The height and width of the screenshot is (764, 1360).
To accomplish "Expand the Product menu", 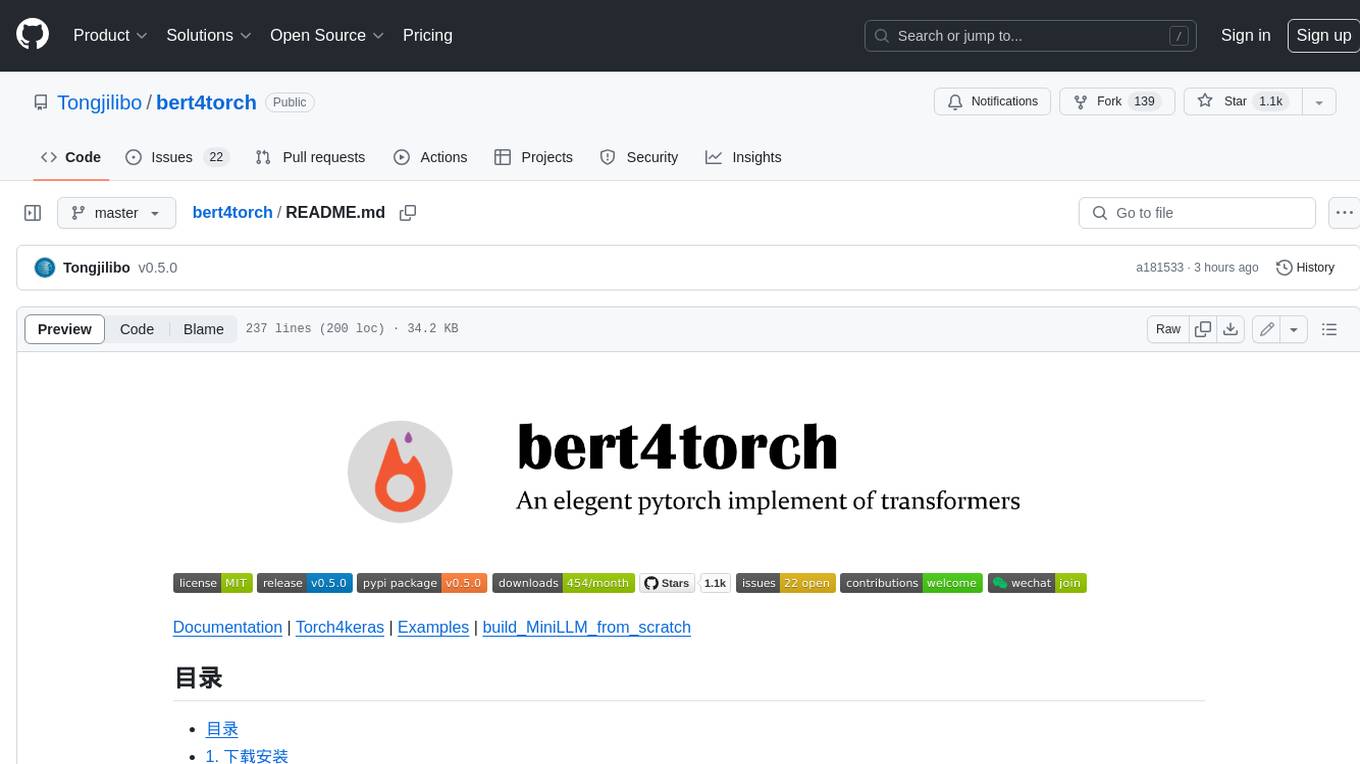I will click(110, 35).
